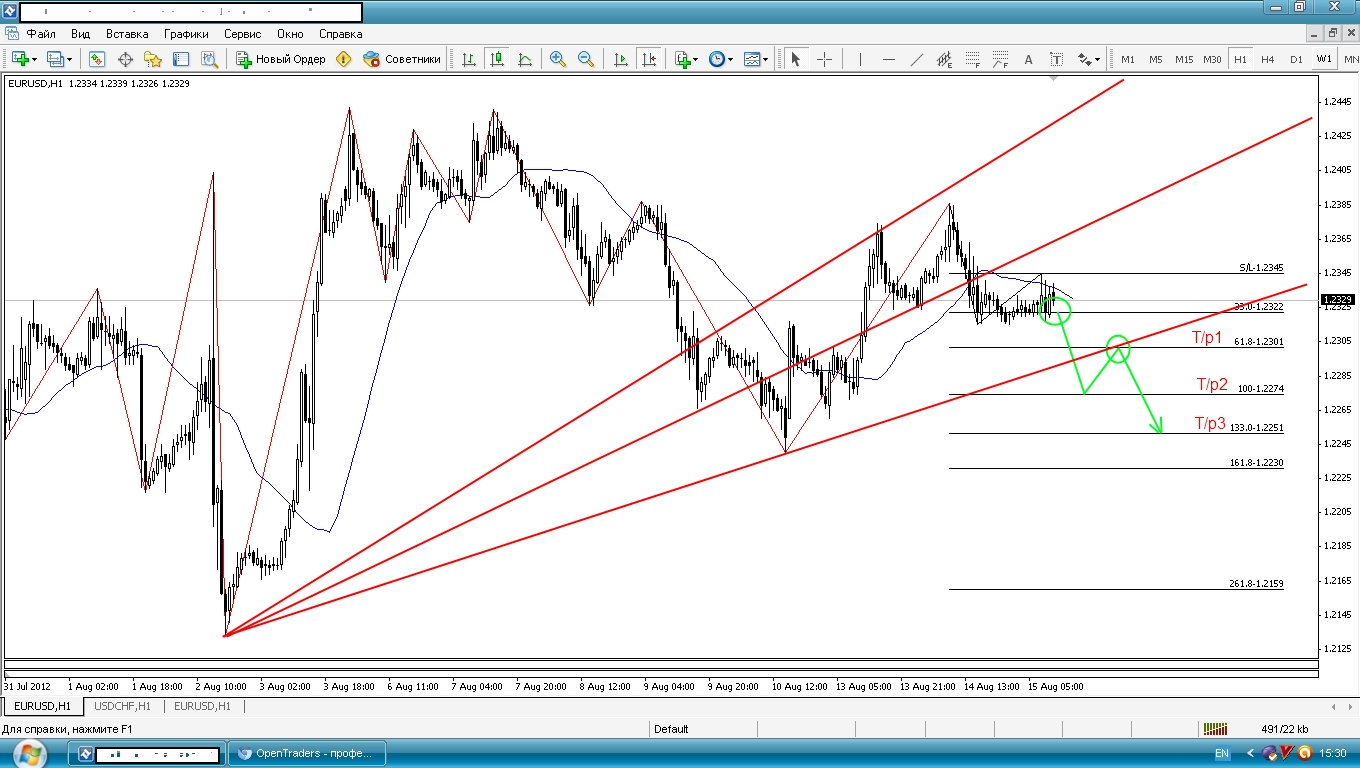Select the S/L-1.2345 level label
The height and width of the screenshot is (768, 1360).
click(x=1261, y=268)
